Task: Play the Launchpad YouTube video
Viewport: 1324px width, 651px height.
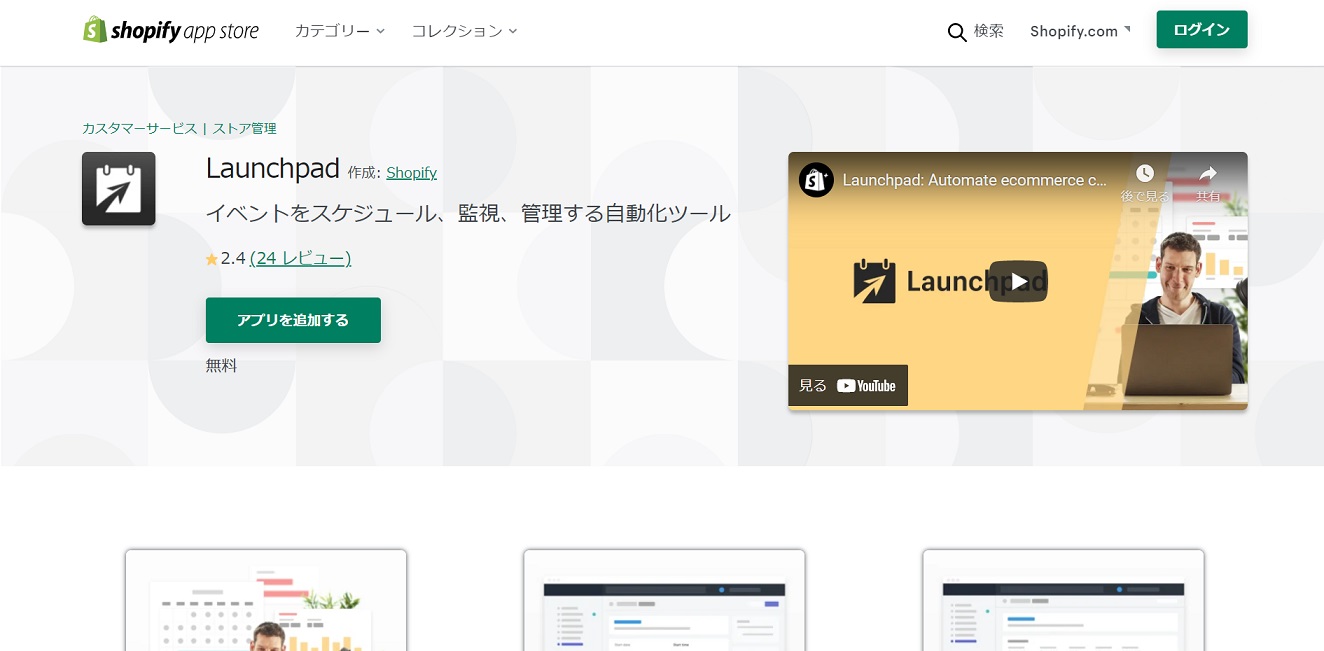Action: pyautogui.click(x=1017, y=281)
